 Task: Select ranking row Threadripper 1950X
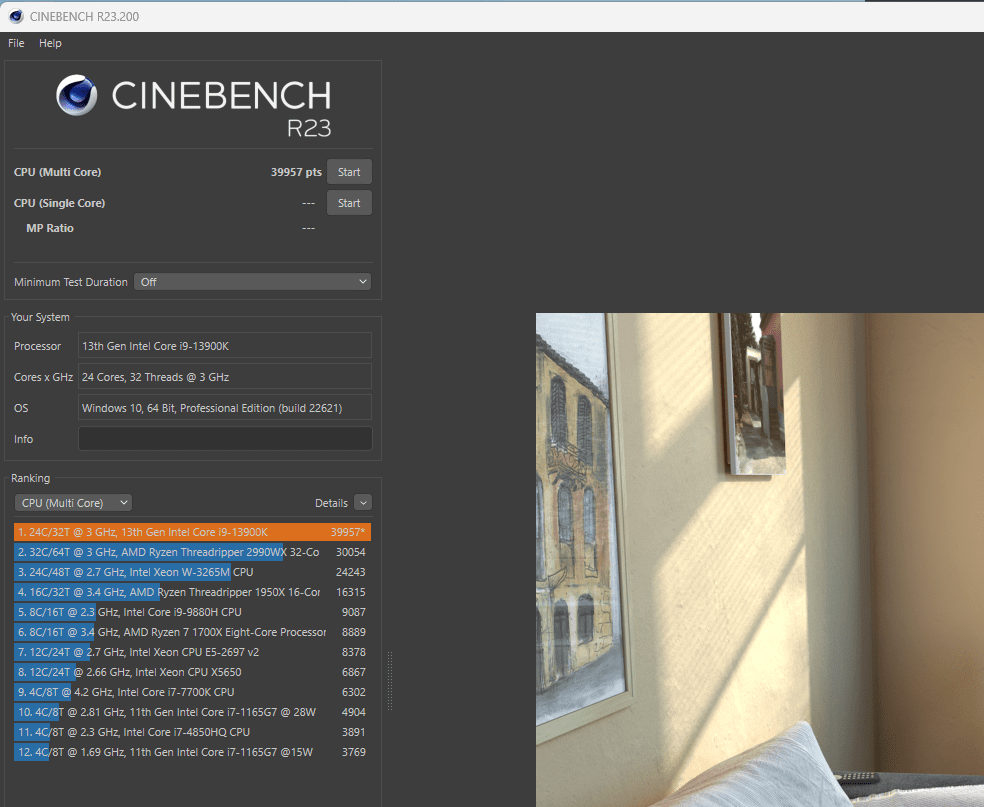click(x=192, y=592)
